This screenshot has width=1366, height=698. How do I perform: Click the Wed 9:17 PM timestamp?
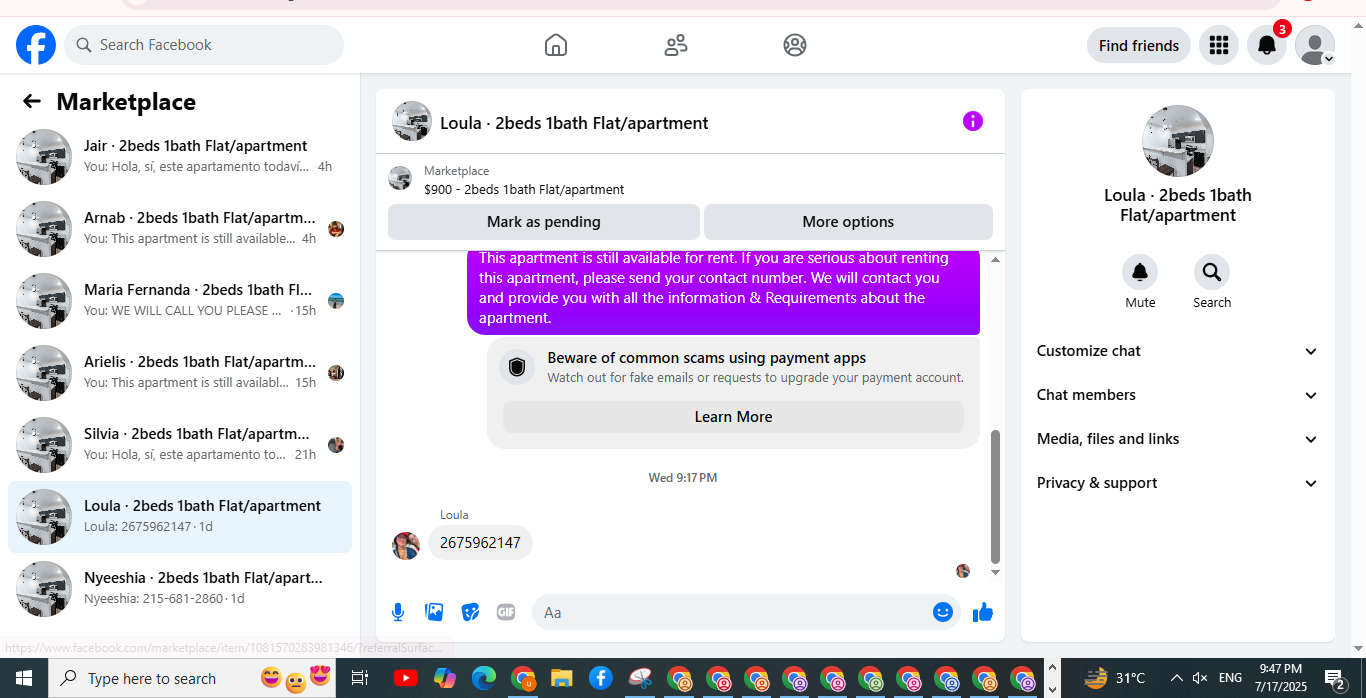(683, 478)
